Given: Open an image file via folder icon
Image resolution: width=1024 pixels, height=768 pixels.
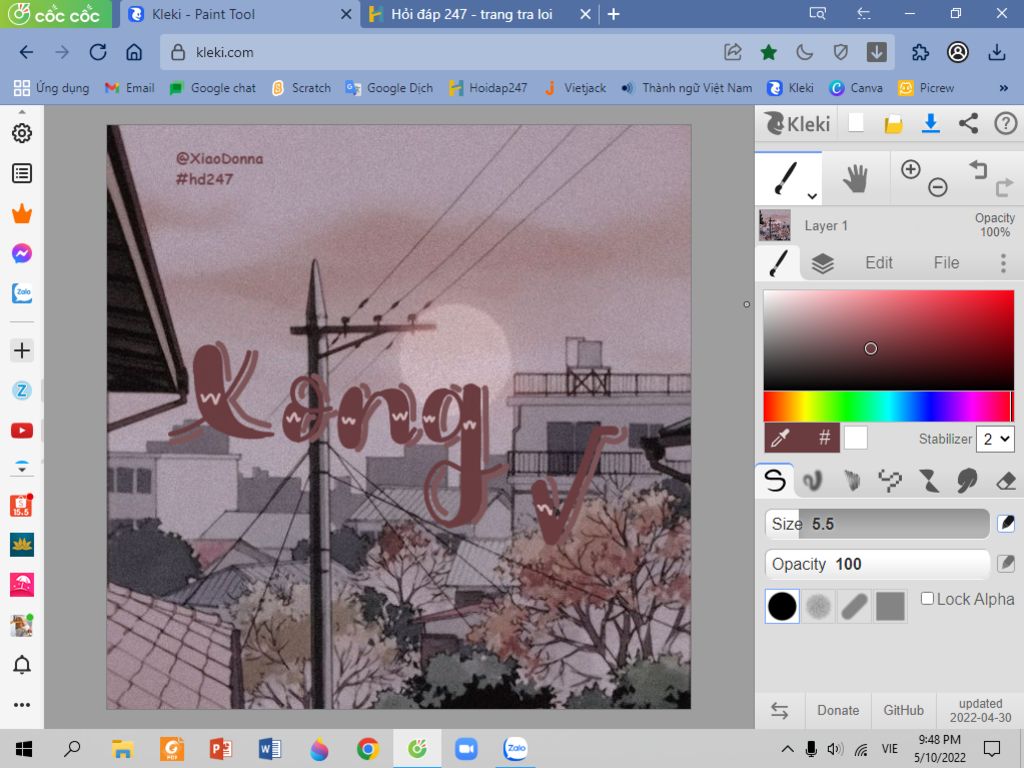Looking at the screenshot, I should point(893,123).
